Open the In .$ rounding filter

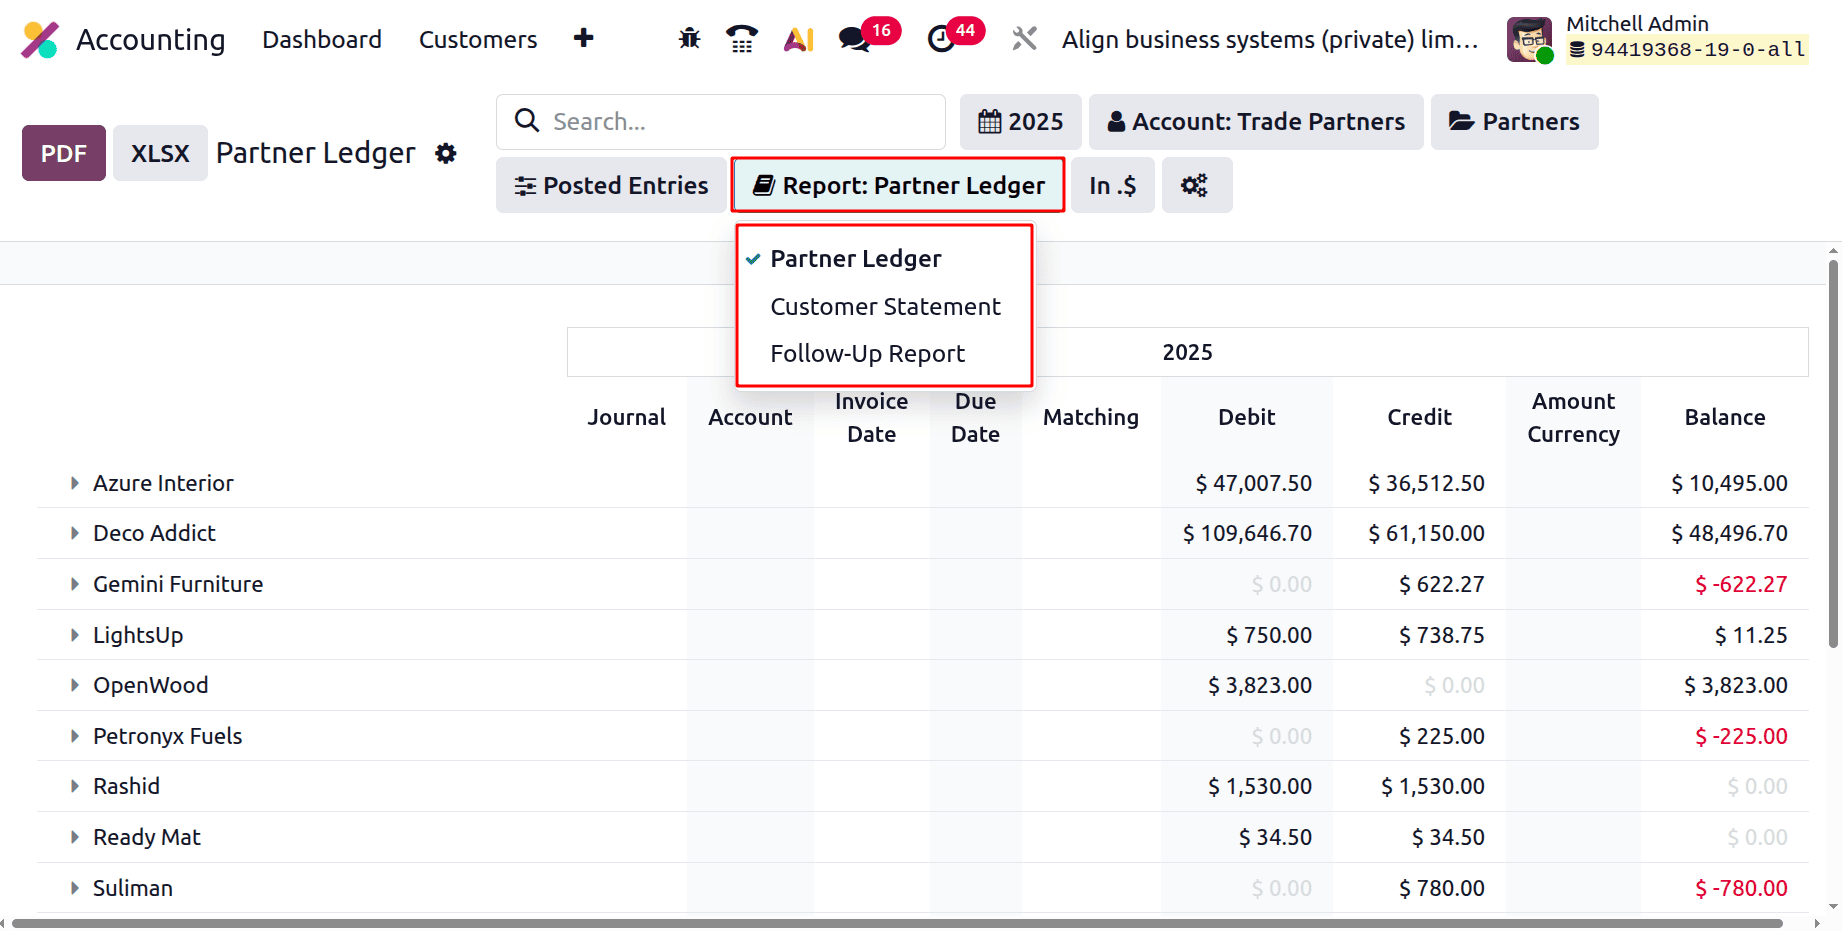[x=1112, y=185]
